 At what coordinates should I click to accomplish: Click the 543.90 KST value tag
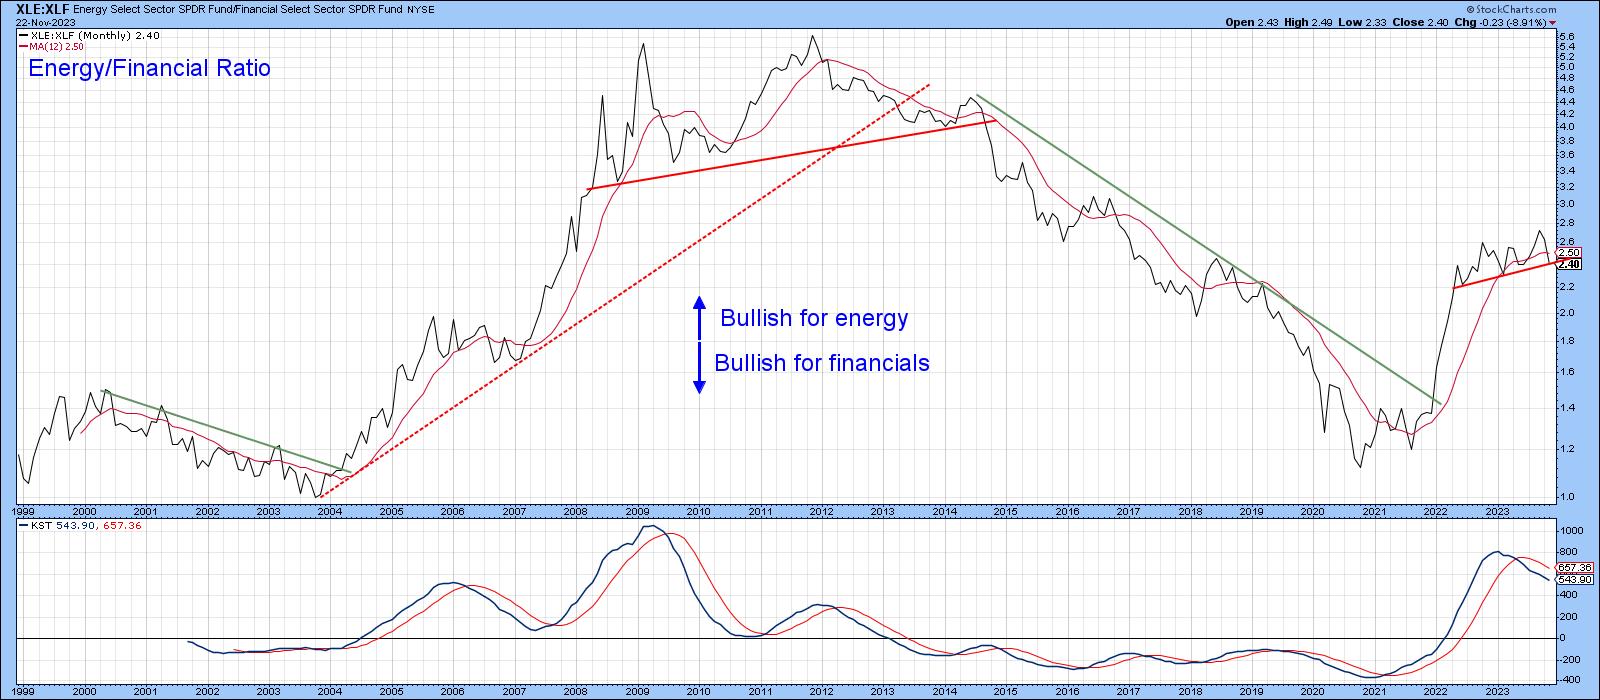[x=1572, y=579]
